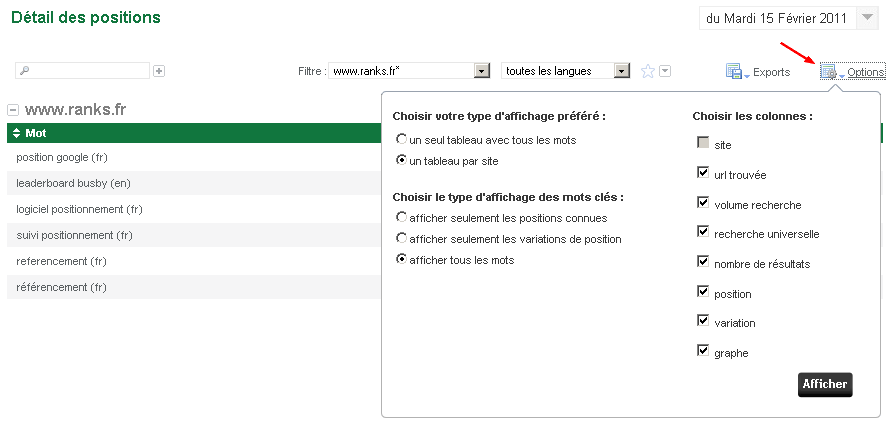
Task: Click the Exports table icon
Action: 734,72
